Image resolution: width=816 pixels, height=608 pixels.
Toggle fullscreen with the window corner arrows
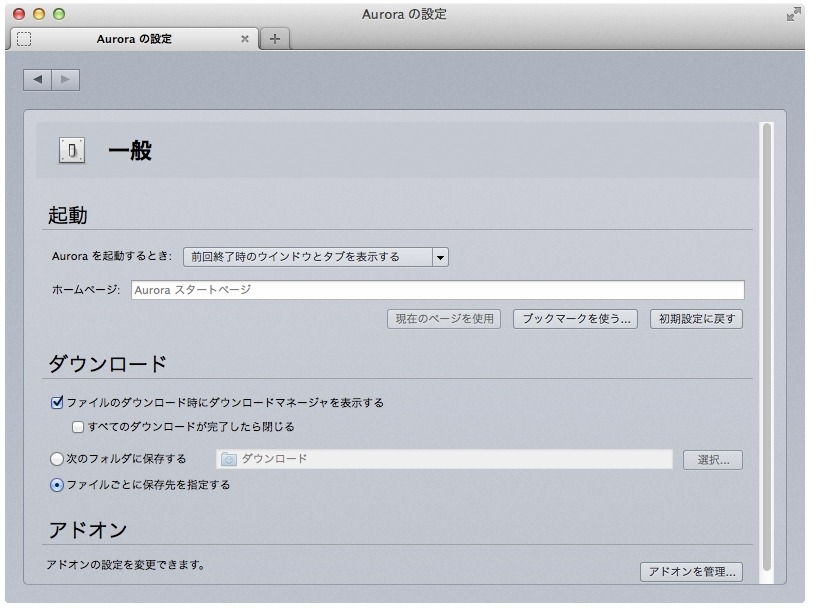793,14
